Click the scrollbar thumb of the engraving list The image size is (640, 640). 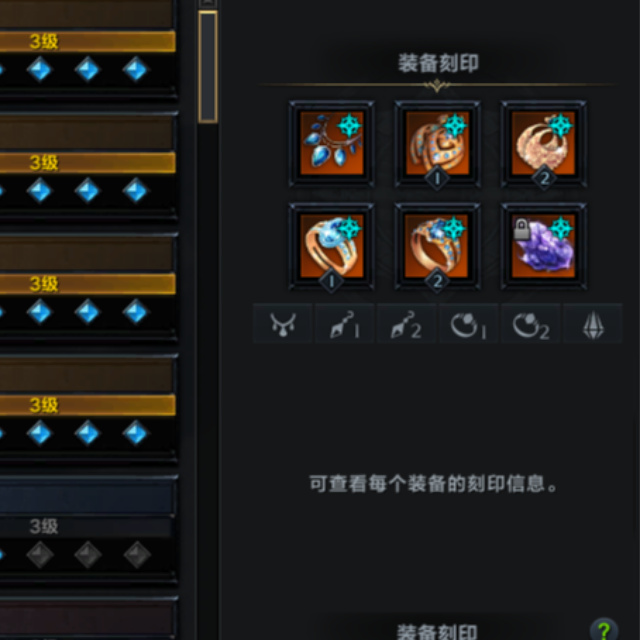208,67
